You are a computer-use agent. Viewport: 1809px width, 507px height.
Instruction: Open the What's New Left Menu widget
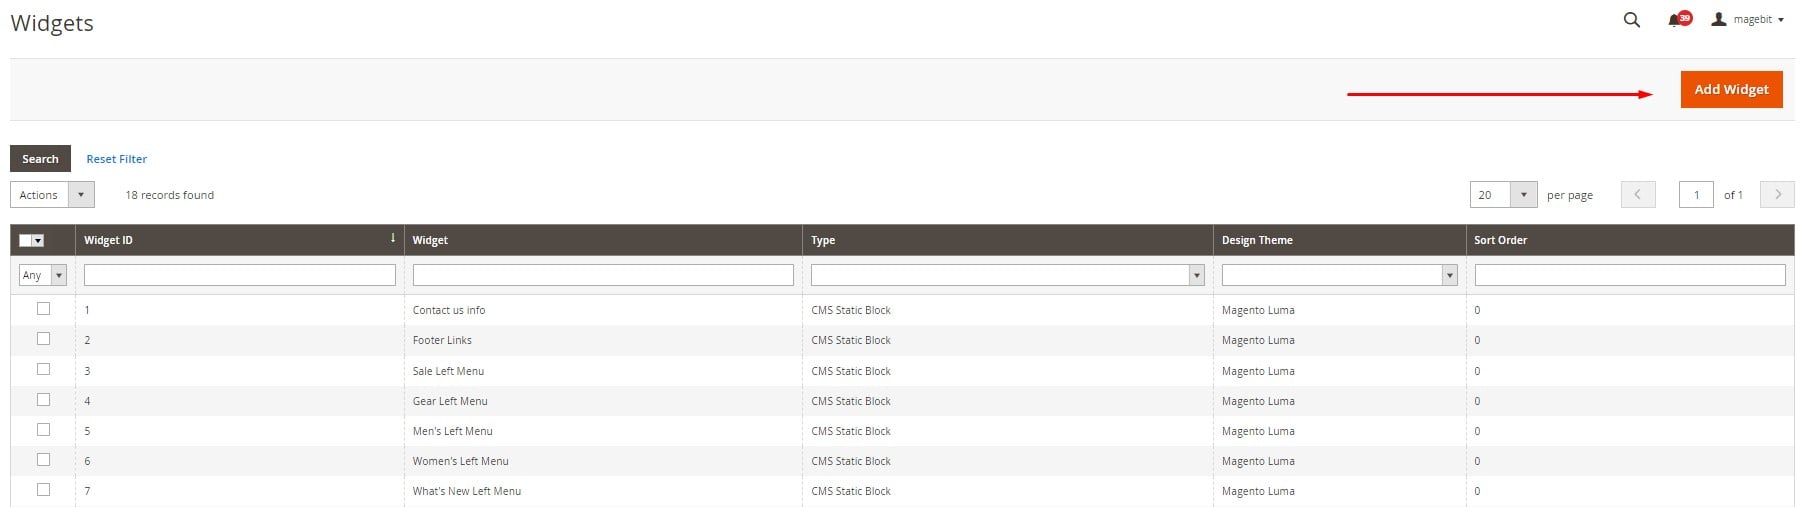click(467, 491)
